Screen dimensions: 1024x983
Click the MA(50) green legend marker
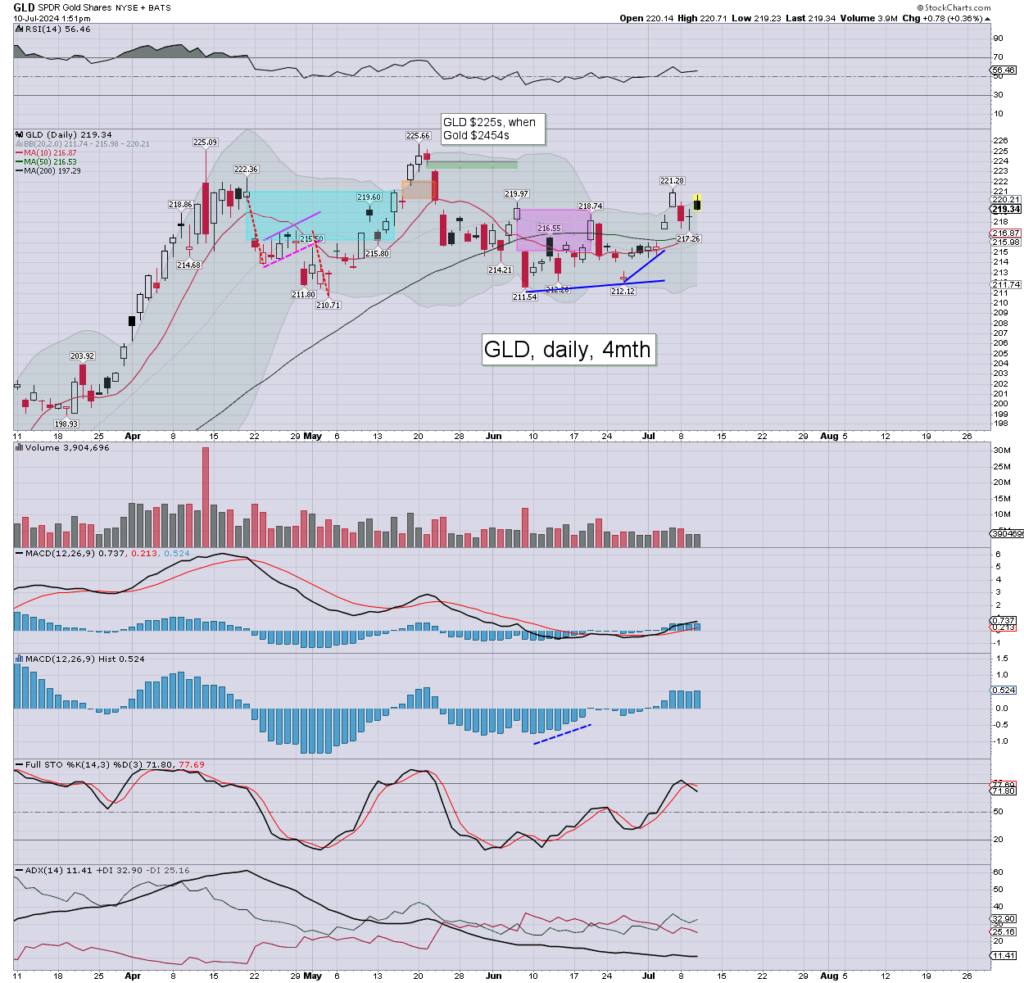(x=18, y=162)
